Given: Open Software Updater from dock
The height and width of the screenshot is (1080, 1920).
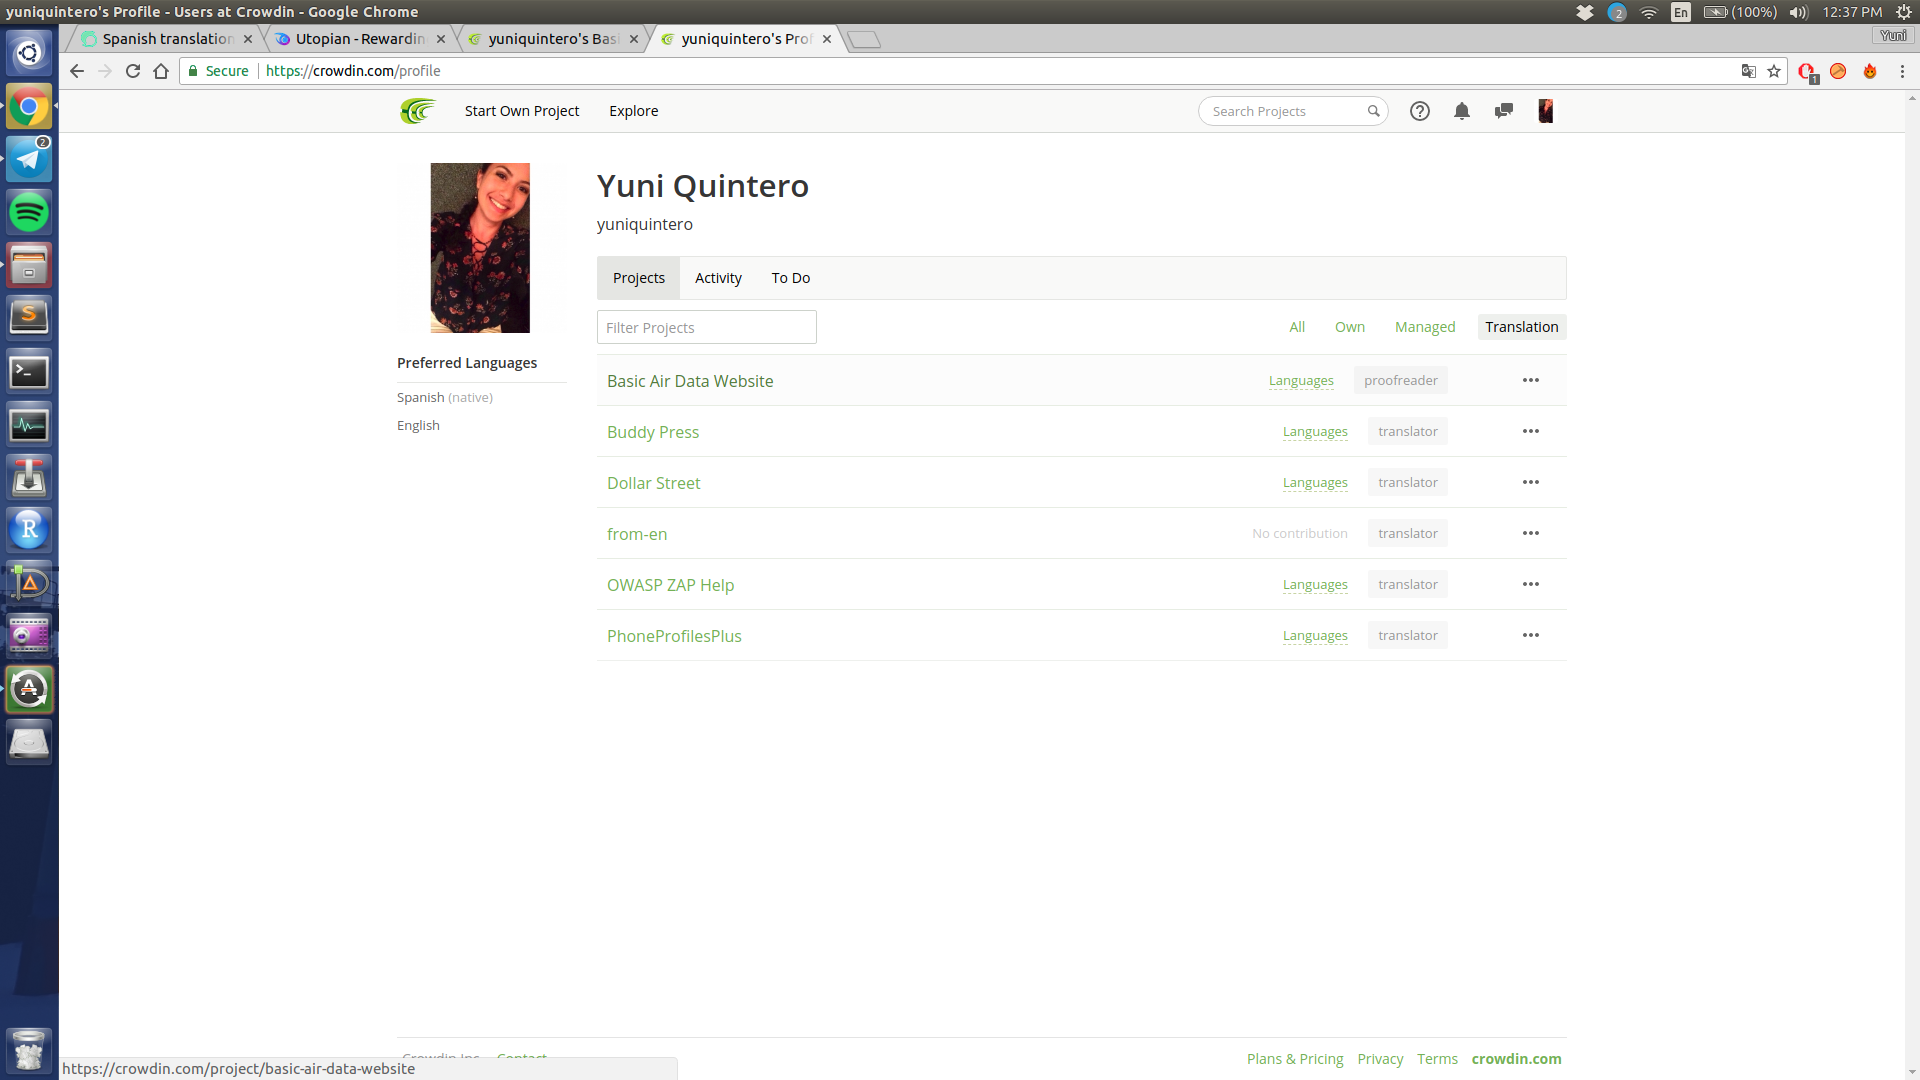Looking at the screenshot, I should tap(29, 689).
